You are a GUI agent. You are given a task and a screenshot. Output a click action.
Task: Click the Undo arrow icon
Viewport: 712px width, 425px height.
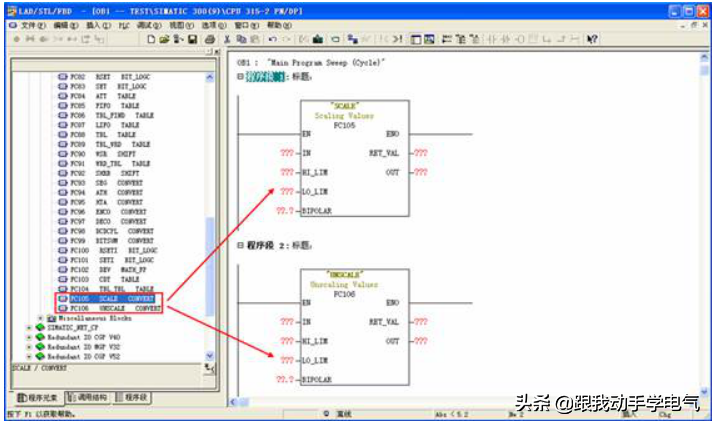point(272,40)
